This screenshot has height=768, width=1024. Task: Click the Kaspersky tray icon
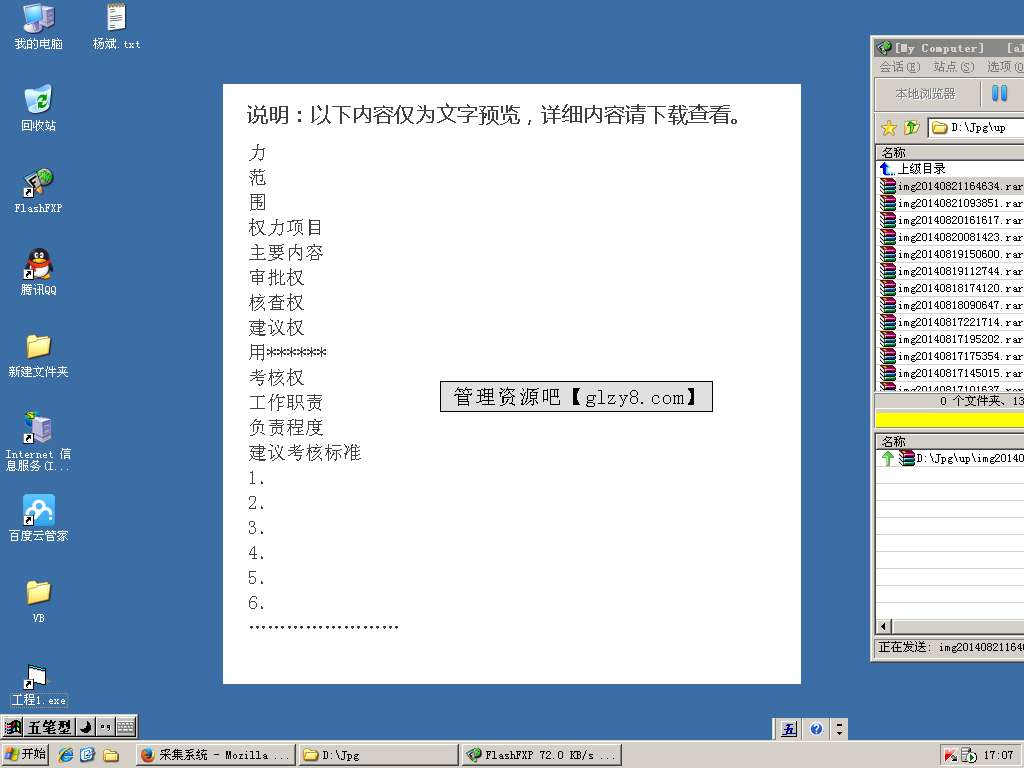point(950,755)
